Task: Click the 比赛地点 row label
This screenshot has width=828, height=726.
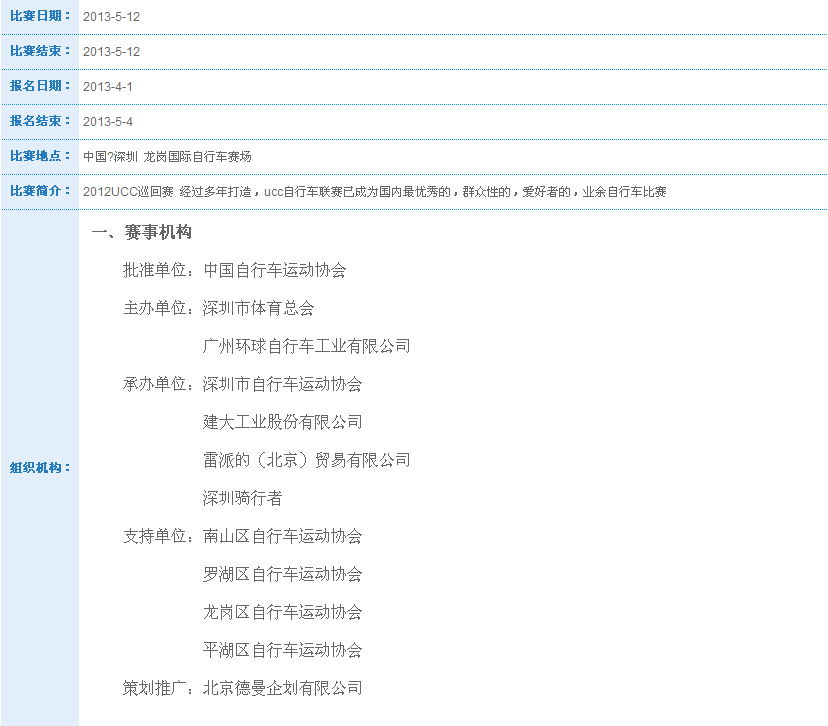Action: [40, 156]
